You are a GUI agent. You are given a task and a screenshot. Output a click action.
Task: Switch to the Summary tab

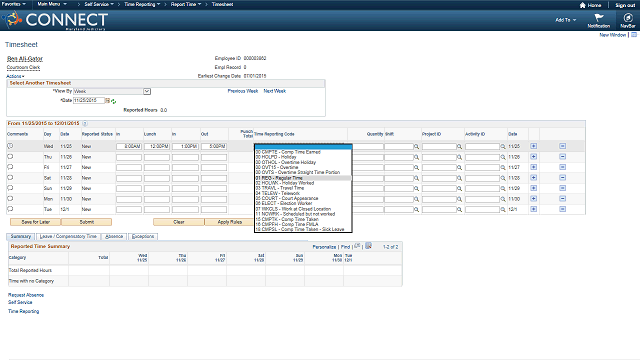pyautogui.click(x=21, y=236)
